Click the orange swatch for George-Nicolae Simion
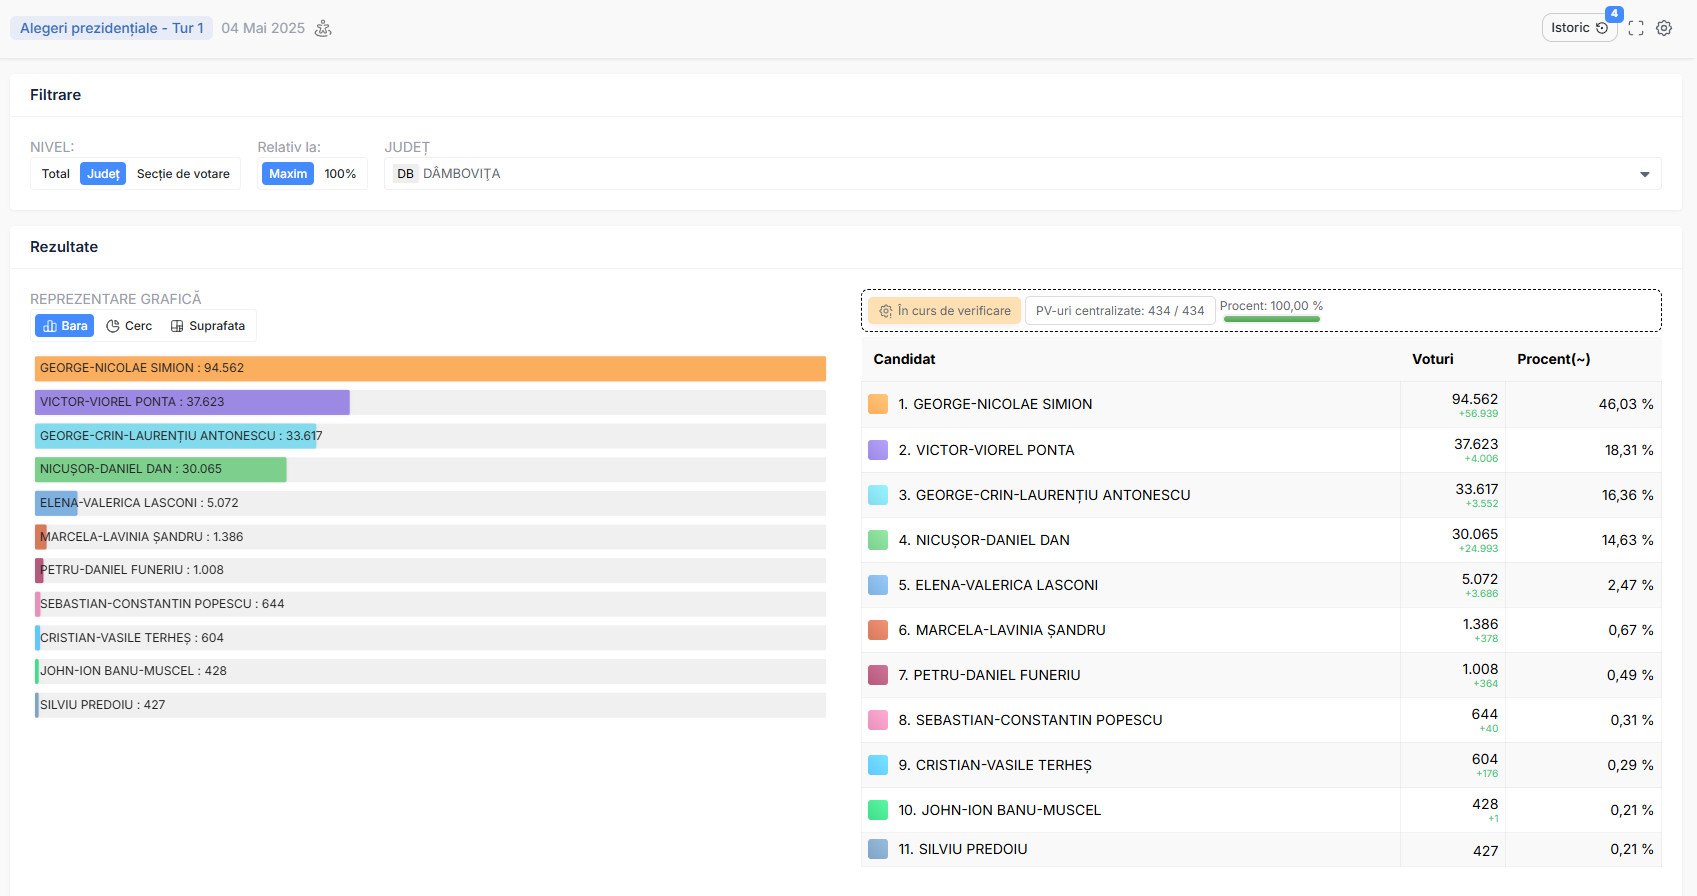Image resolution: width=1697 pixels, height=896 pixels. pyautogui.click(x=878, y=404)
